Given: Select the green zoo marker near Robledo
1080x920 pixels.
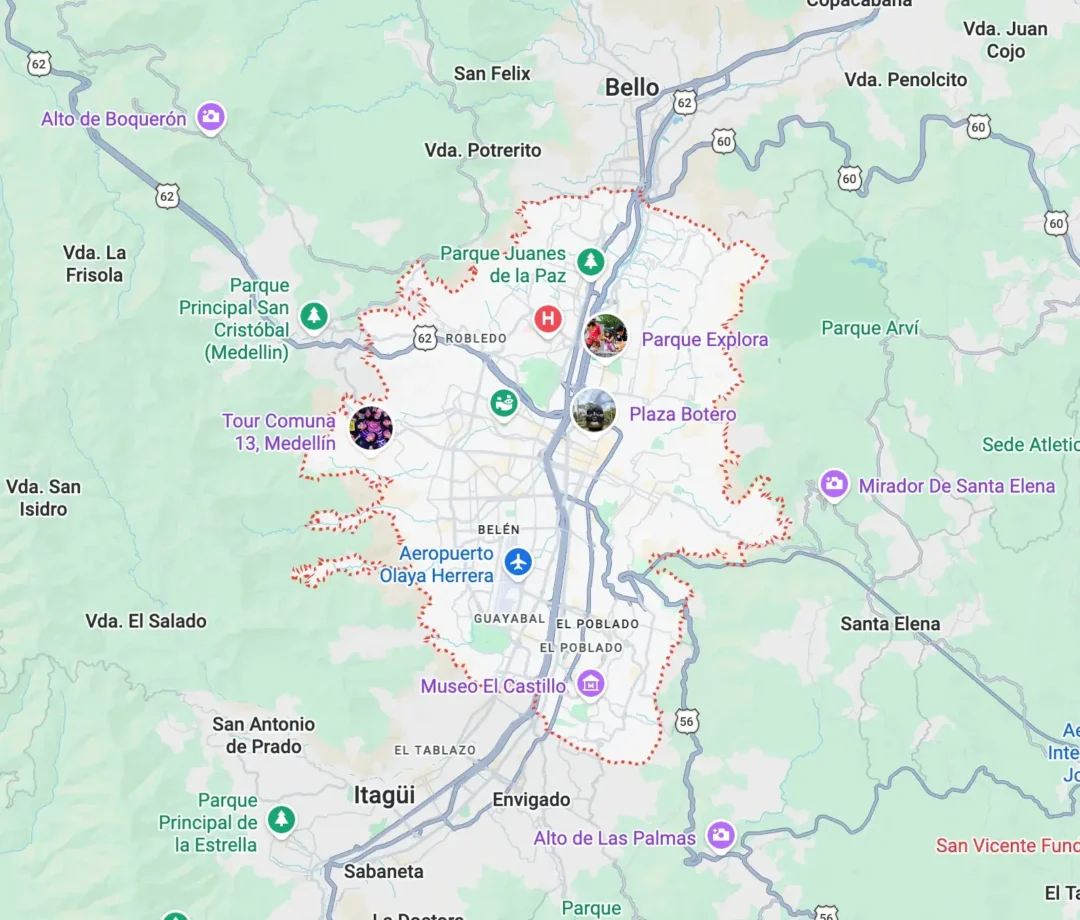Looking at the screenshot, I should coord(503,403).
